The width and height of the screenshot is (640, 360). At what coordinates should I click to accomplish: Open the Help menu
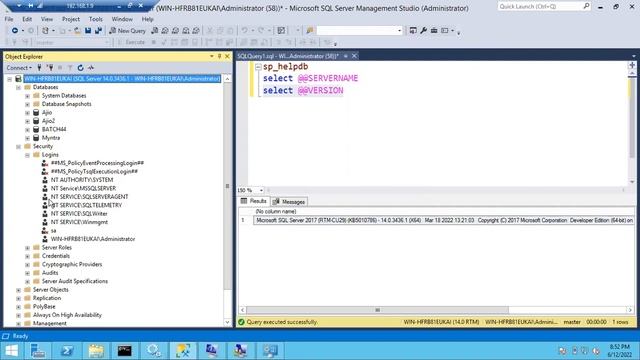[x=147, y=19]
